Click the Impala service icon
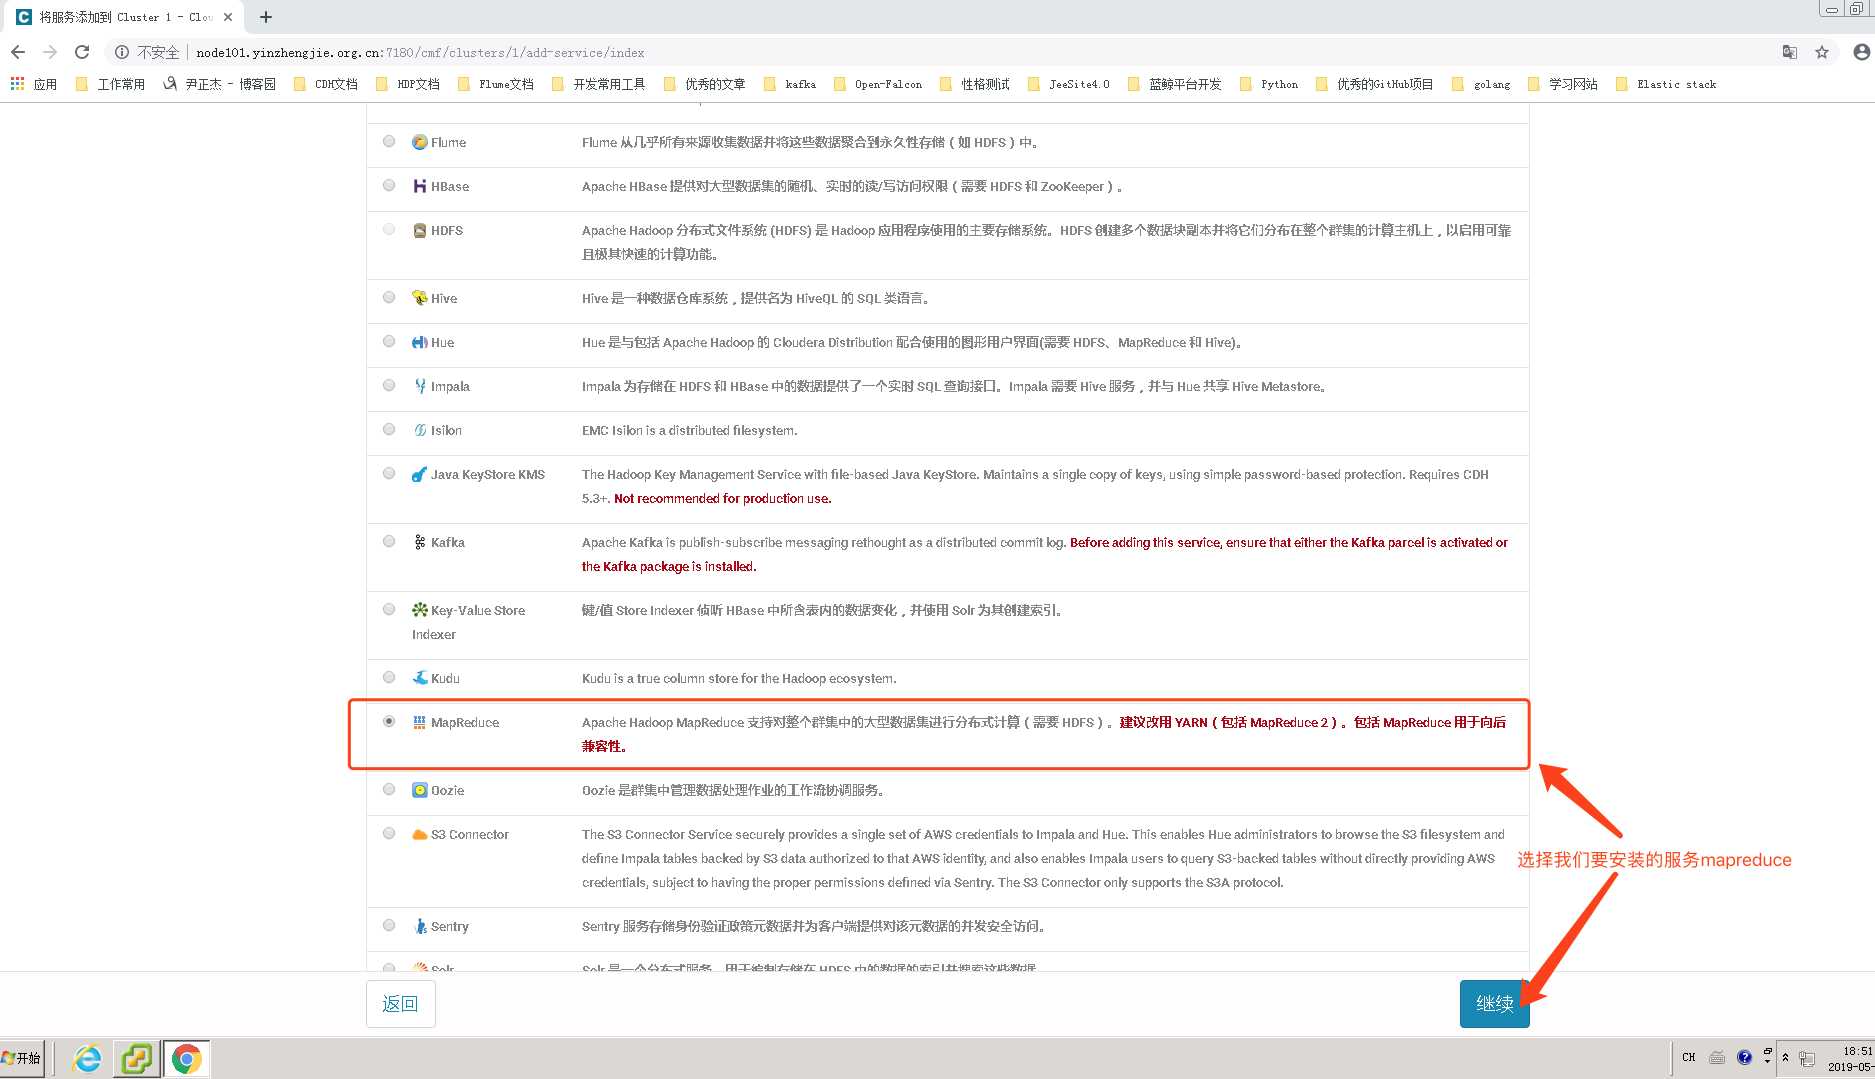The height and width of the screenshot is (1079, 1875). click(x=420, y=386)
